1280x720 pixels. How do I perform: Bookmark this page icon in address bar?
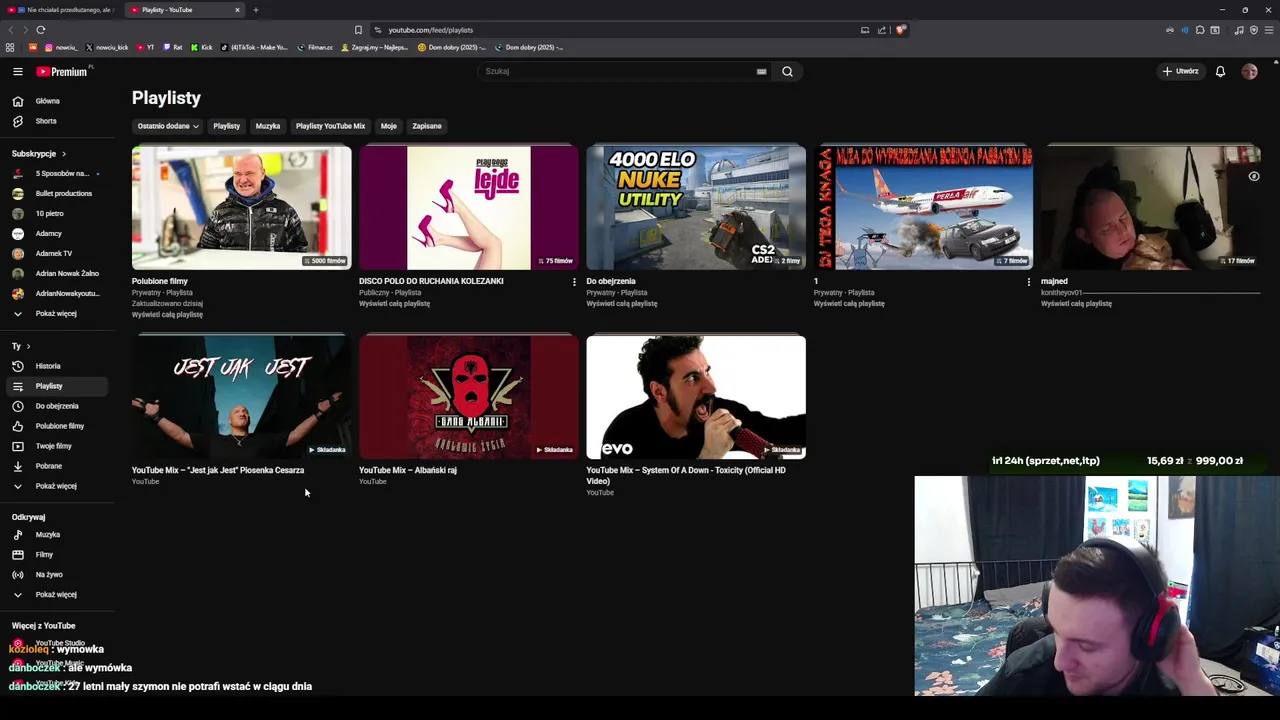(358, 30)
